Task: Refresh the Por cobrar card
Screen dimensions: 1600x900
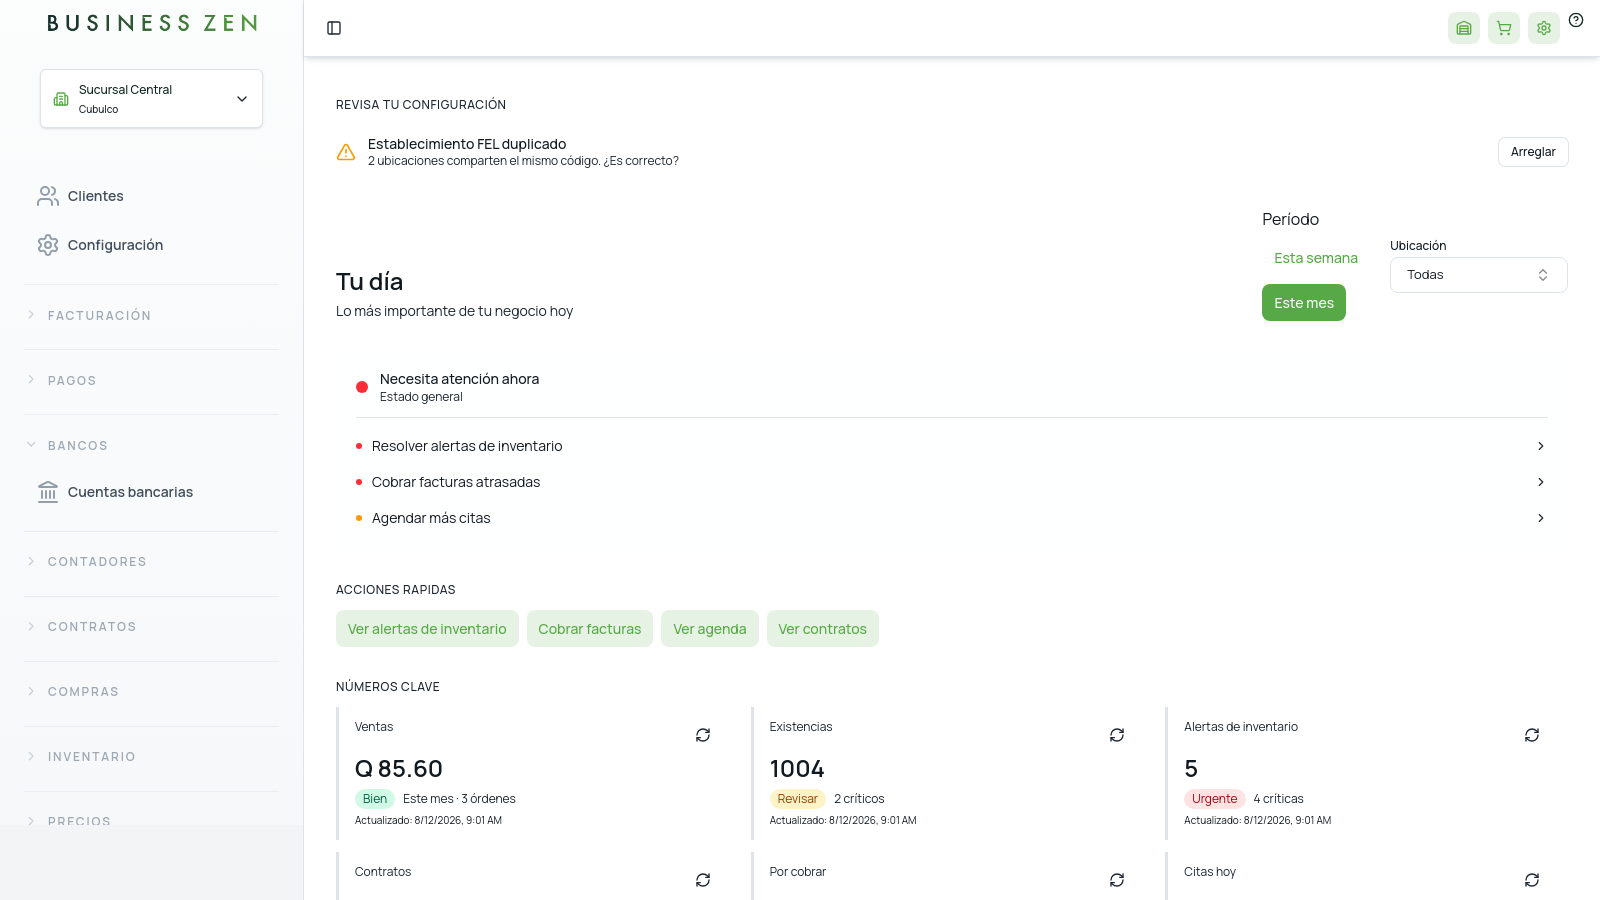Action: 1117,880
